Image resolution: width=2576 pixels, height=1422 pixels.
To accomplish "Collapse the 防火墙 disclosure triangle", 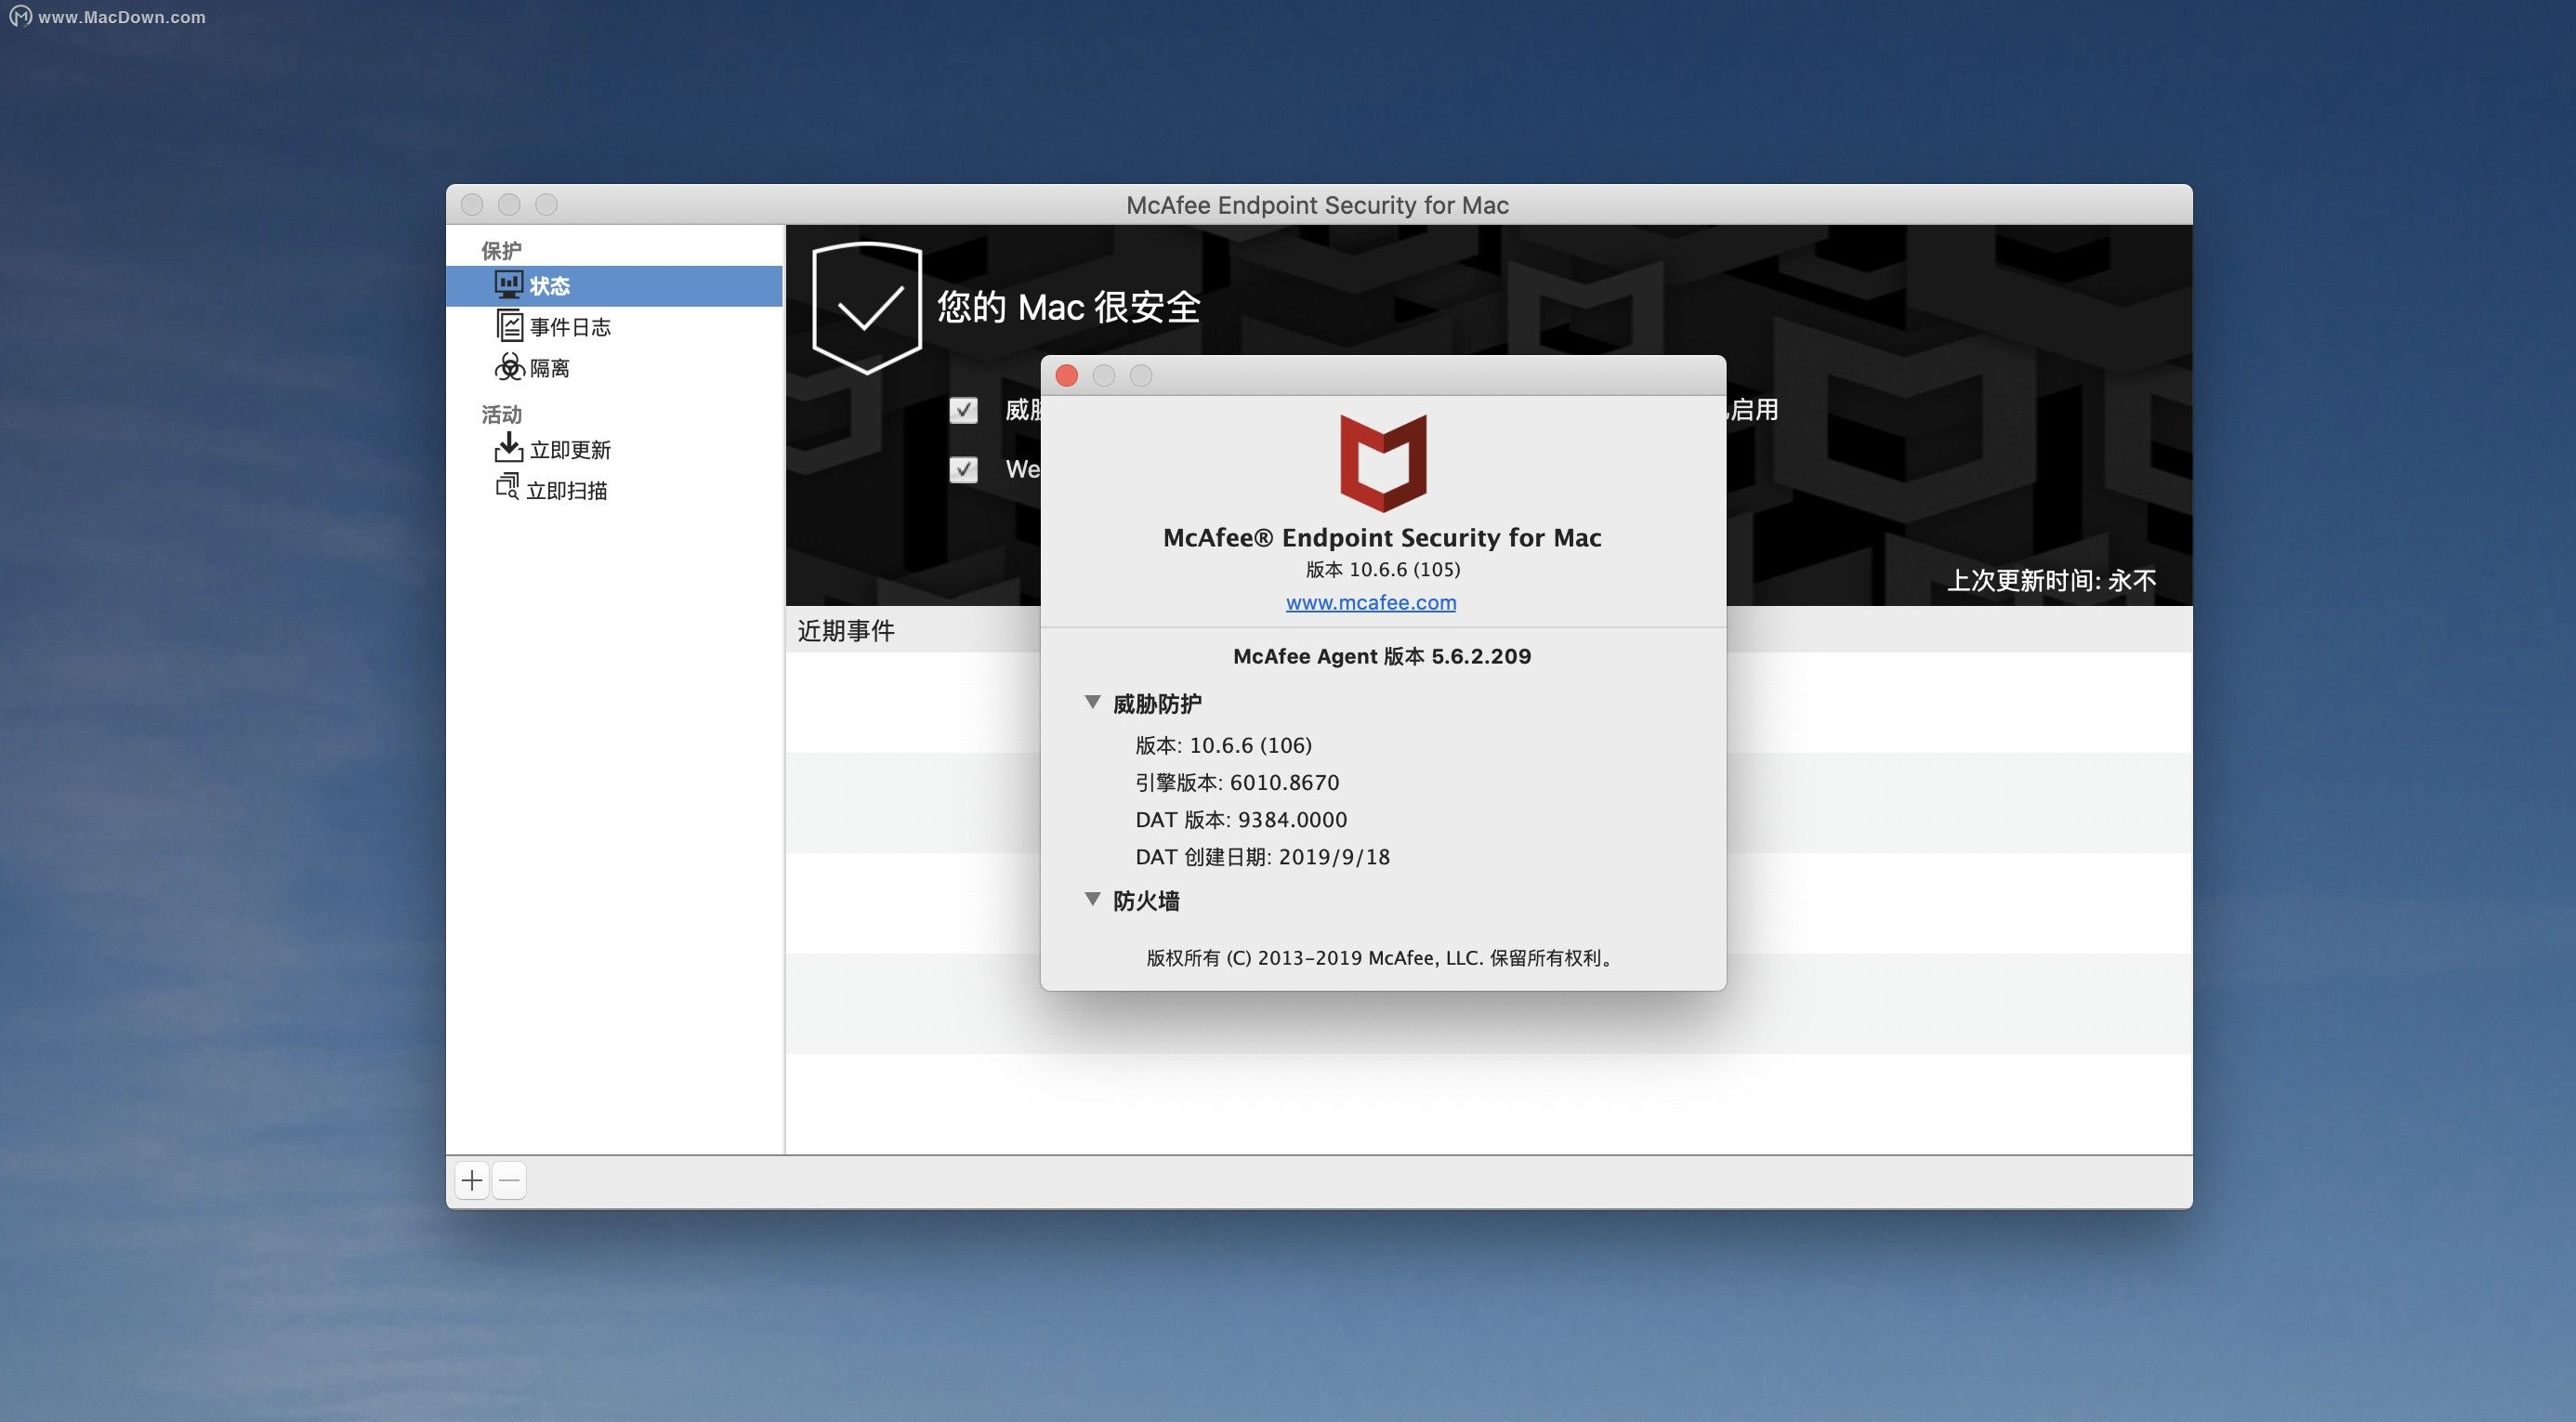I will pos(1093,900).
